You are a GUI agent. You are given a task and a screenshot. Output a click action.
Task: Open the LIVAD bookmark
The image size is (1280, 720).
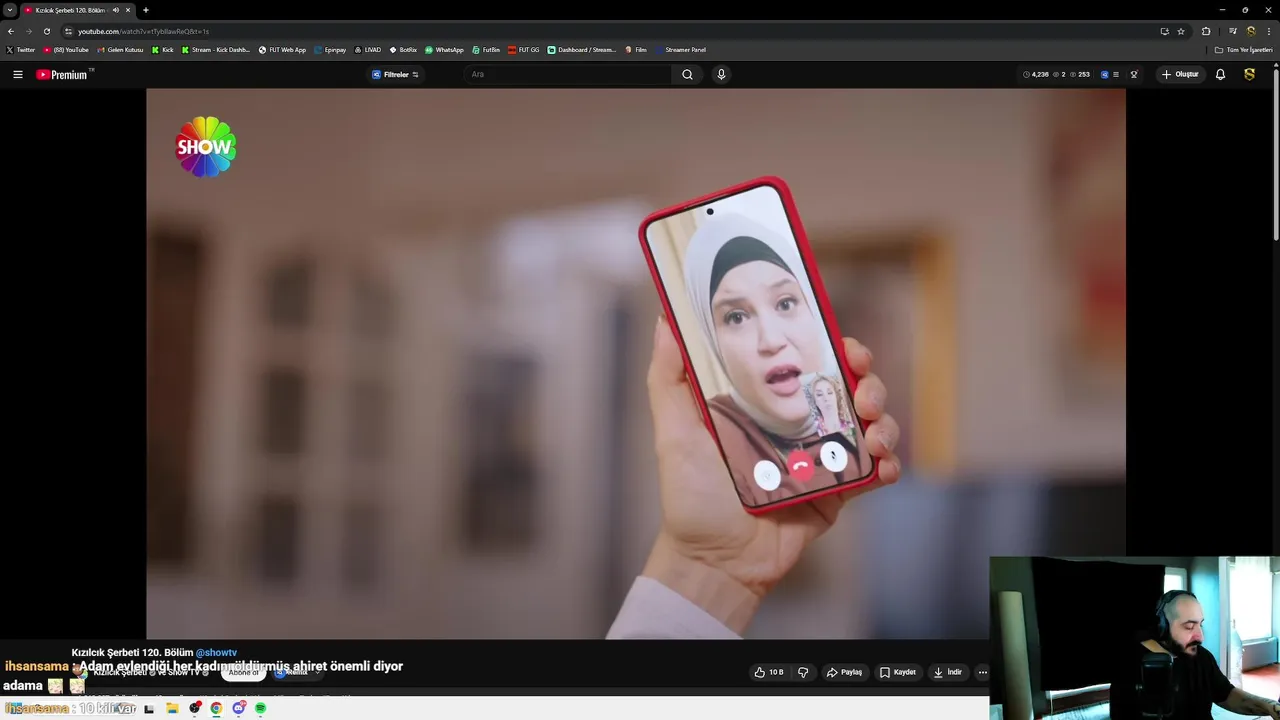pos(368,50)
